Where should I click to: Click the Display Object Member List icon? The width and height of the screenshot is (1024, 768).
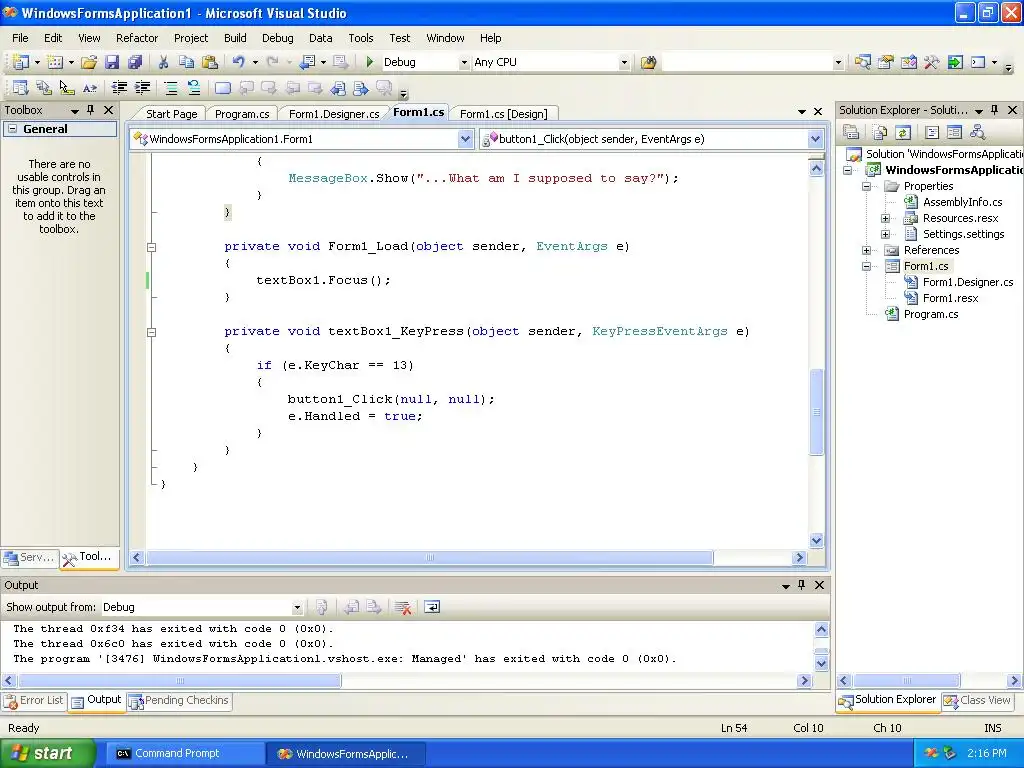(x=20, y=88)
